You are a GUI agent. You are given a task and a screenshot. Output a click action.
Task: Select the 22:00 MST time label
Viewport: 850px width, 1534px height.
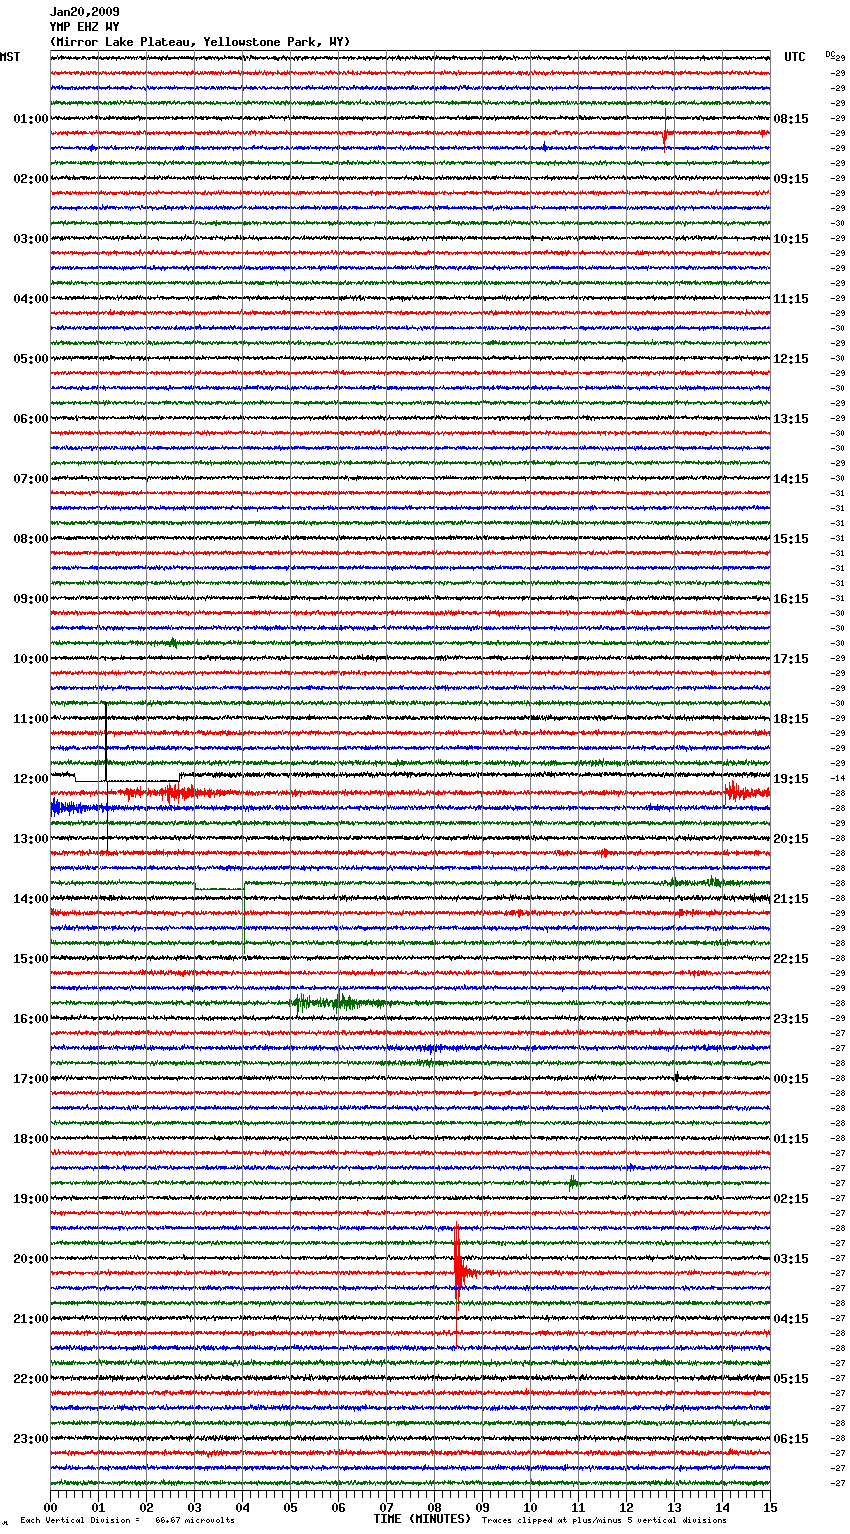(31, 1379)
